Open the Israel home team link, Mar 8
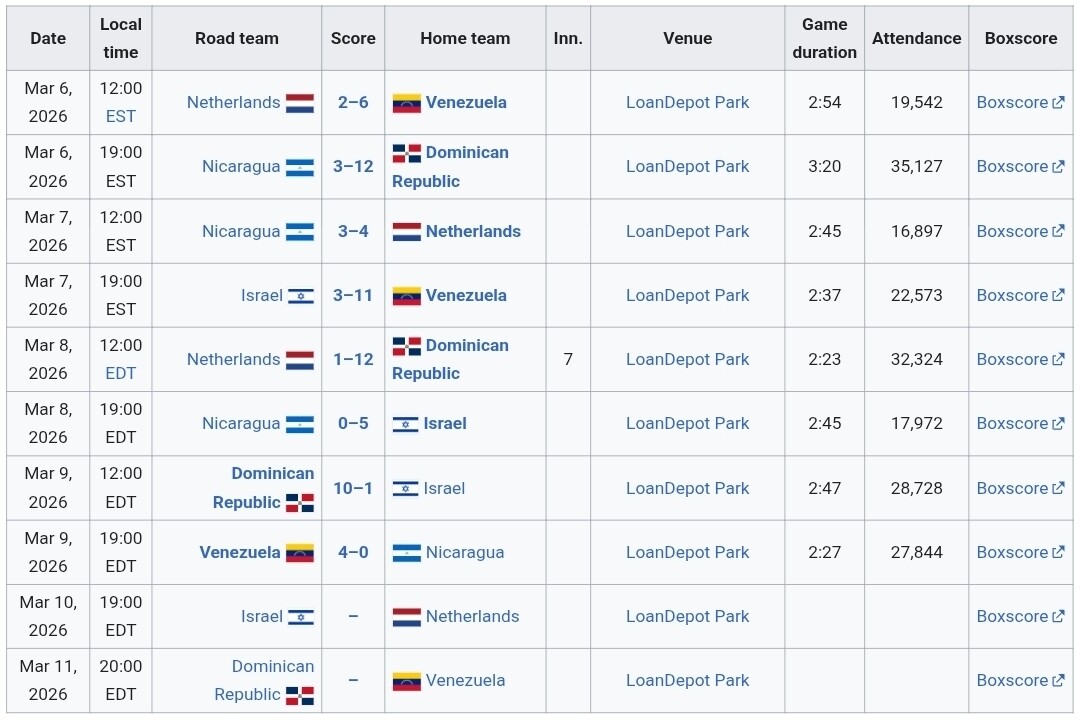 tap(445, 424)
